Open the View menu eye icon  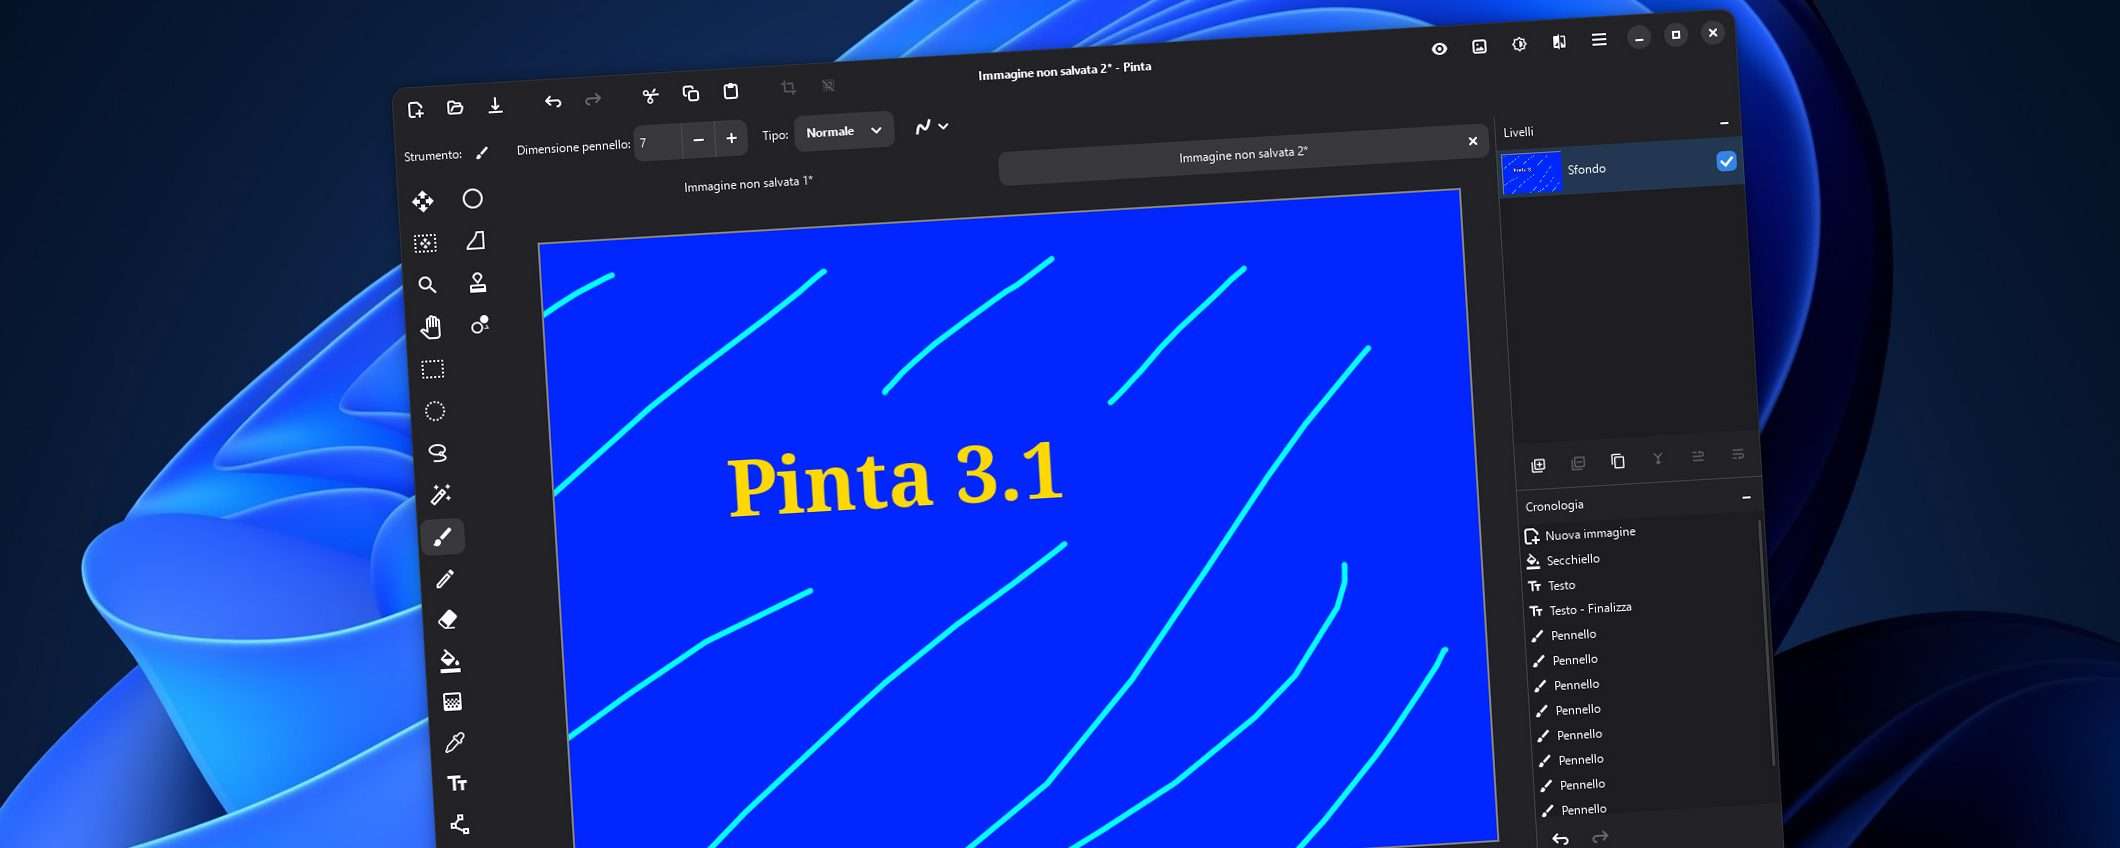pos(1439,49)
